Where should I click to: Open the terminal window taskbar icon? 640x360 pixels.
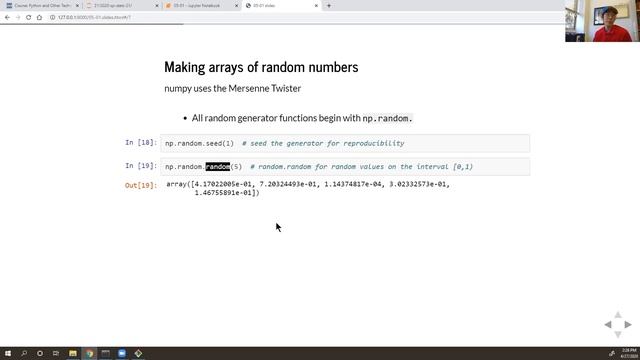click(106, 353)
